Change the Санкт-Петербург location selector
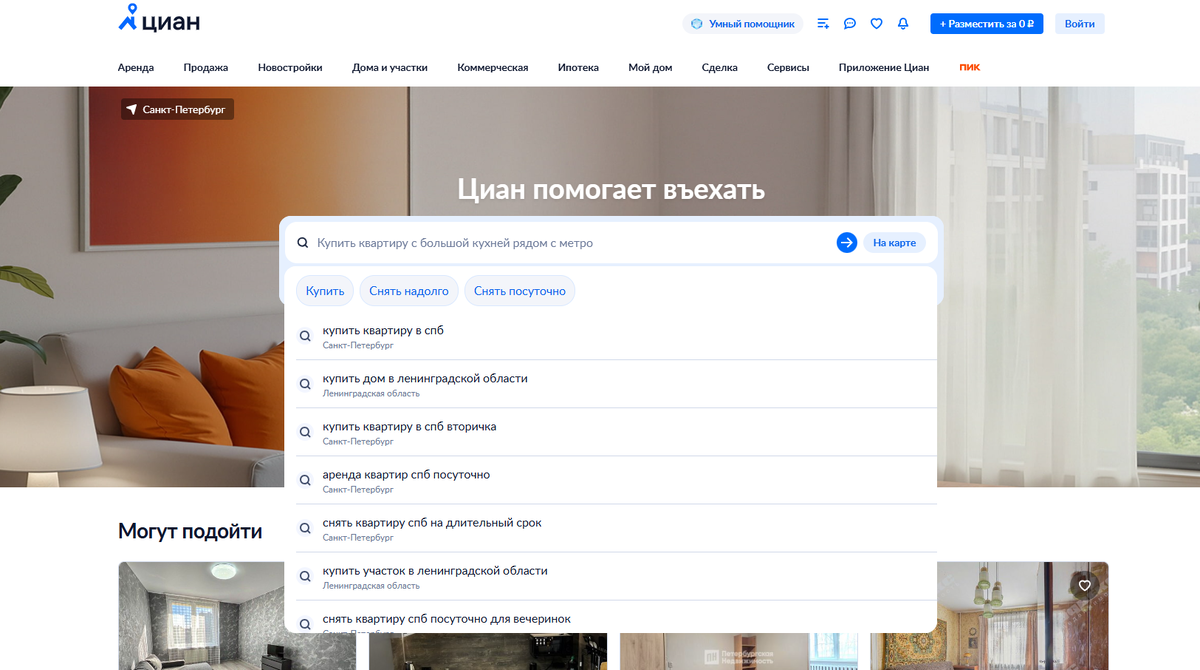This screenshot has height=670, width=1200. tap(178, 109)
